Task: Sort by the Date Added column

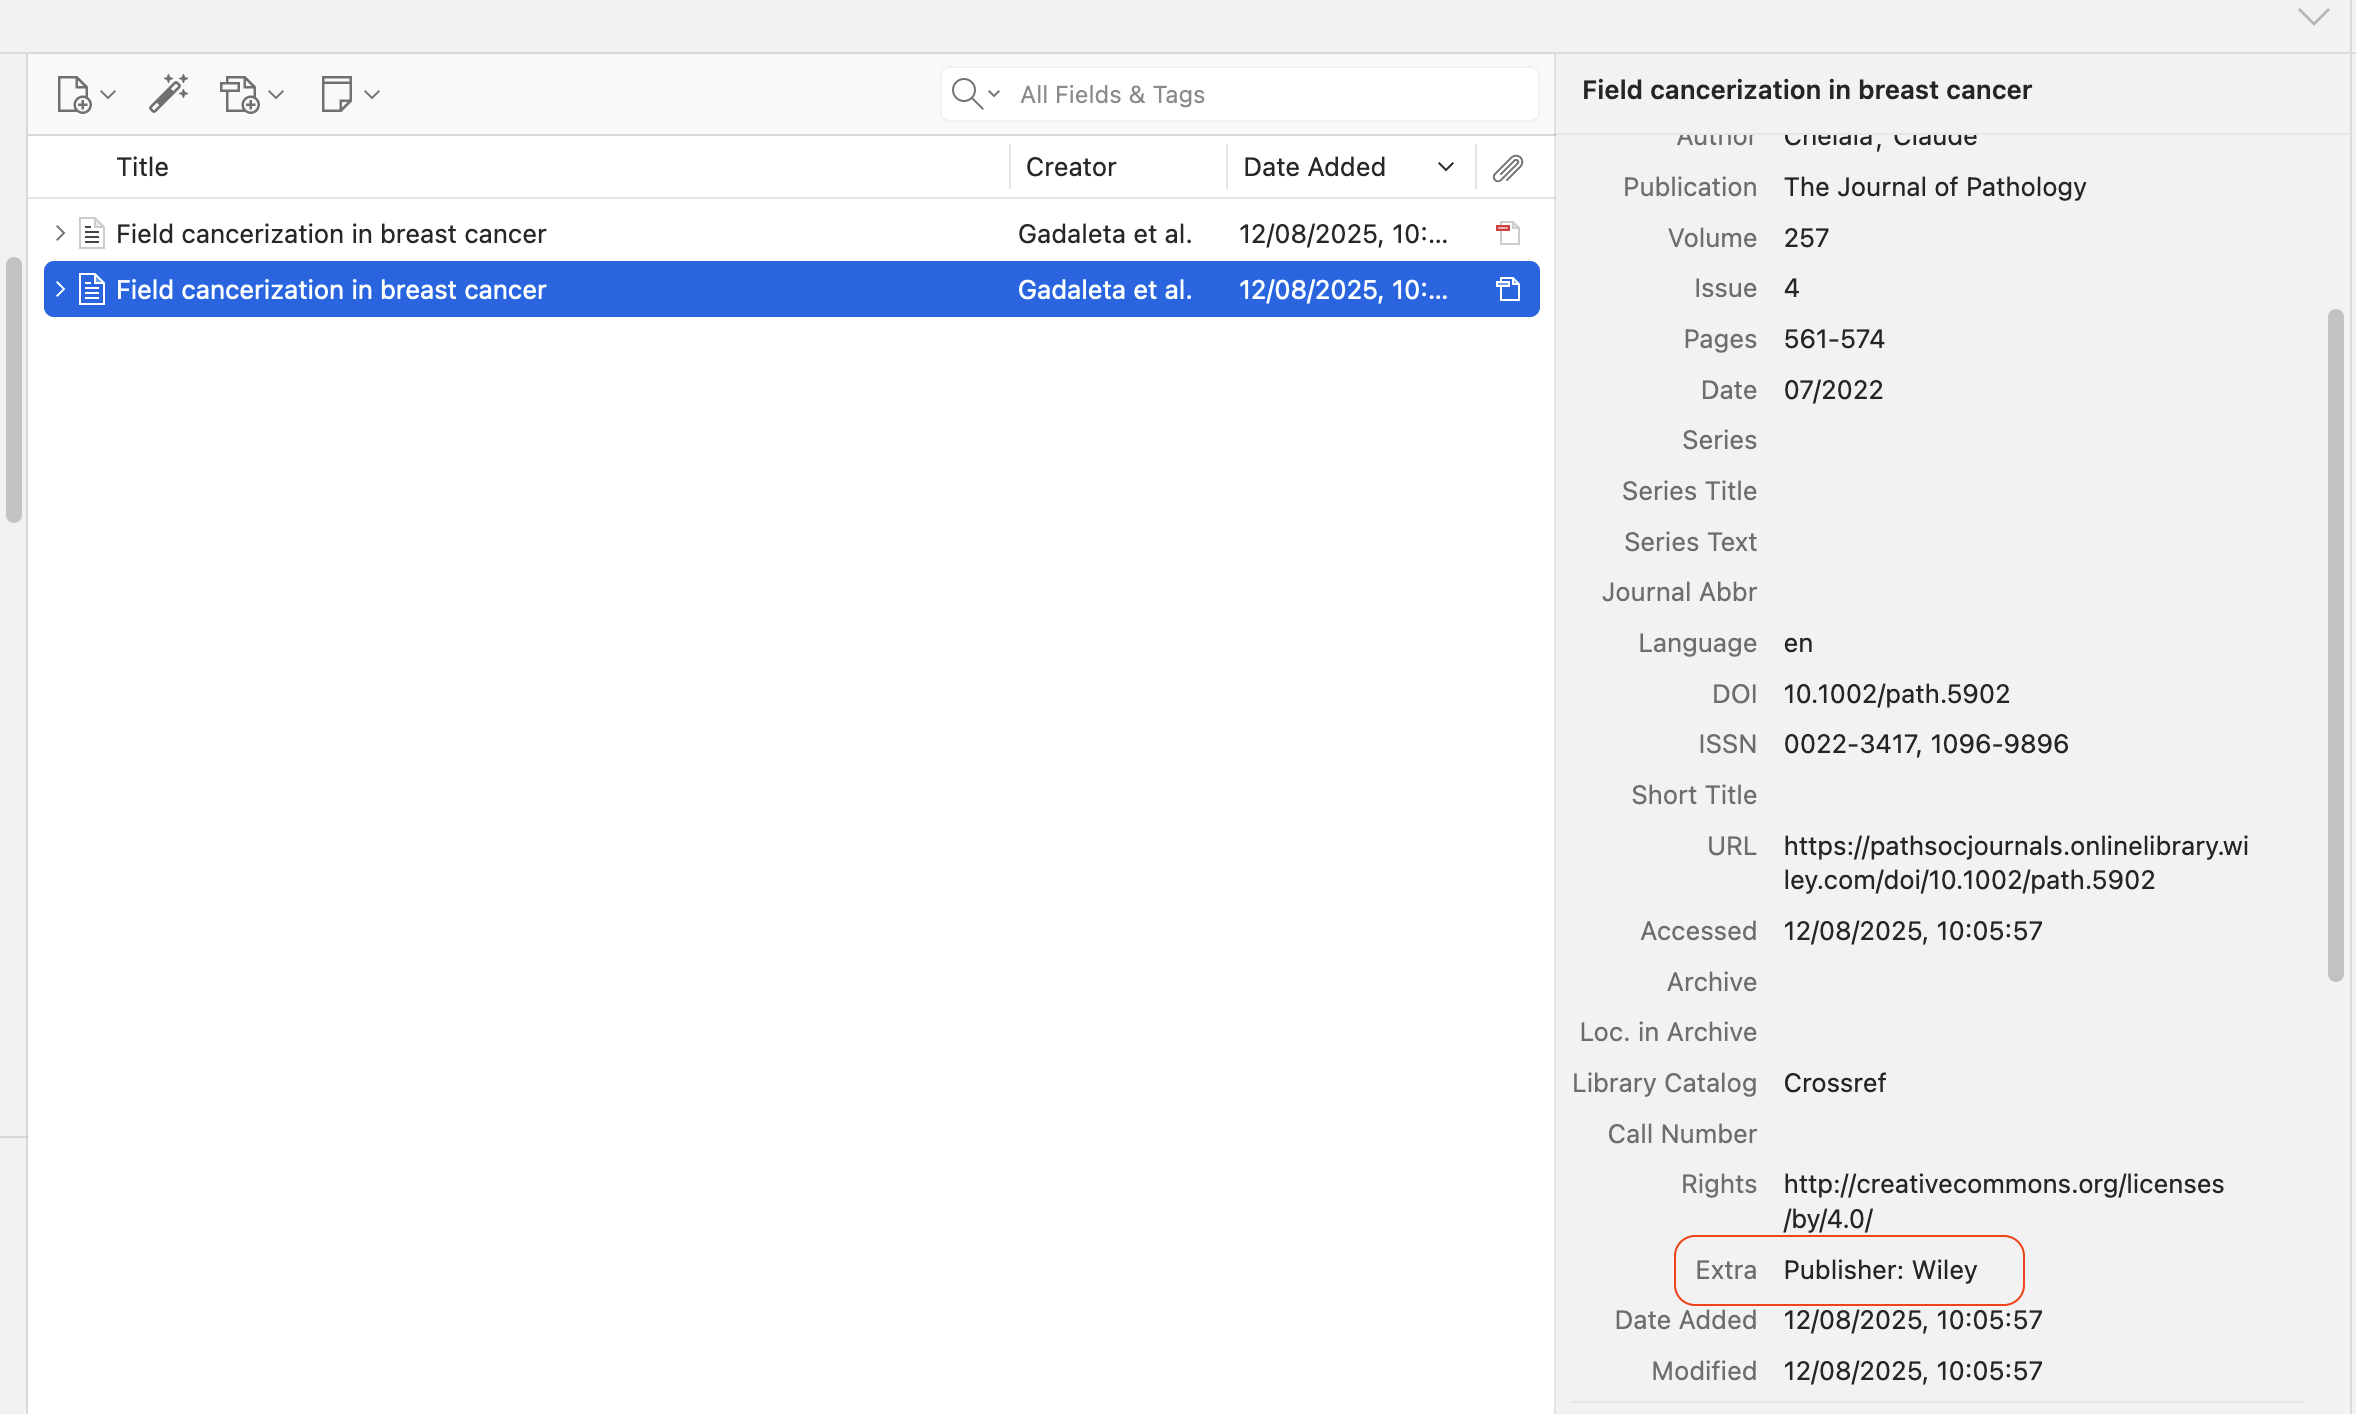Action: (1313, 167)
